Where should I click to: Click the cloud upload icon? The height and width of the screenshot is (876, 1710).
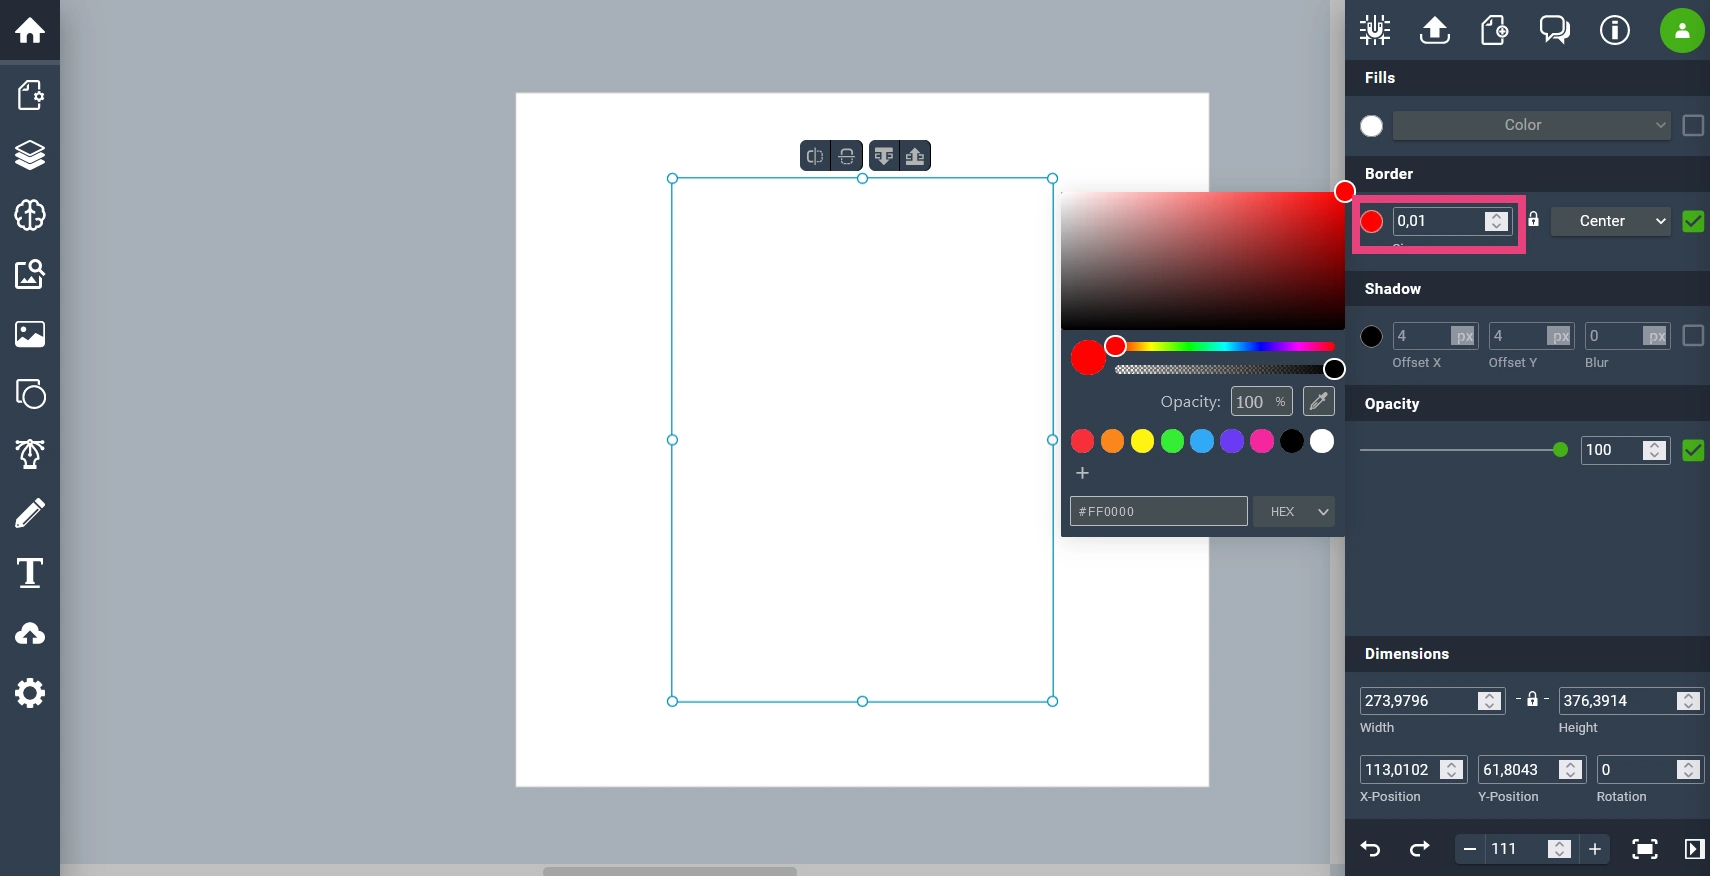coord(30,634)
